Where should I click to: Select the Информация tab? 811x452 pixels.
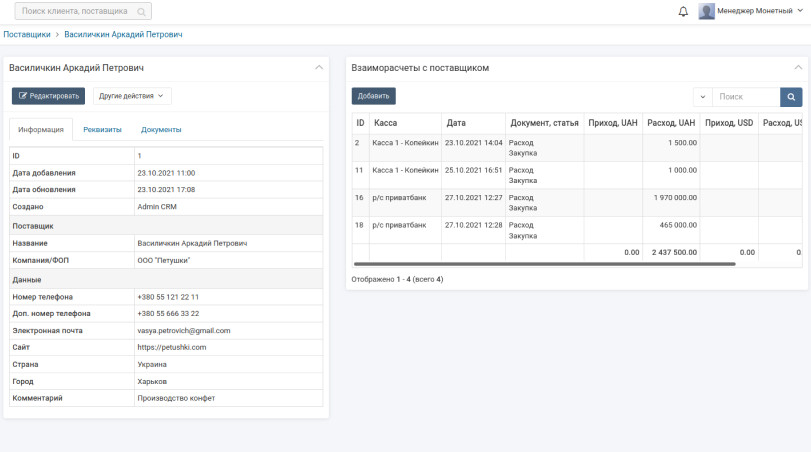41,130
